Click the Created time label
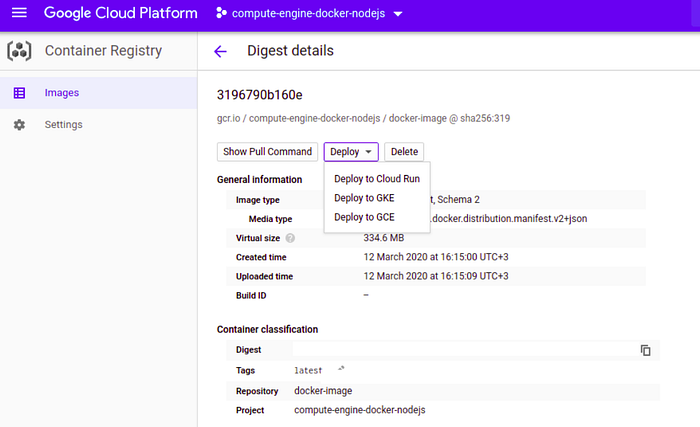 coord(261,258)
